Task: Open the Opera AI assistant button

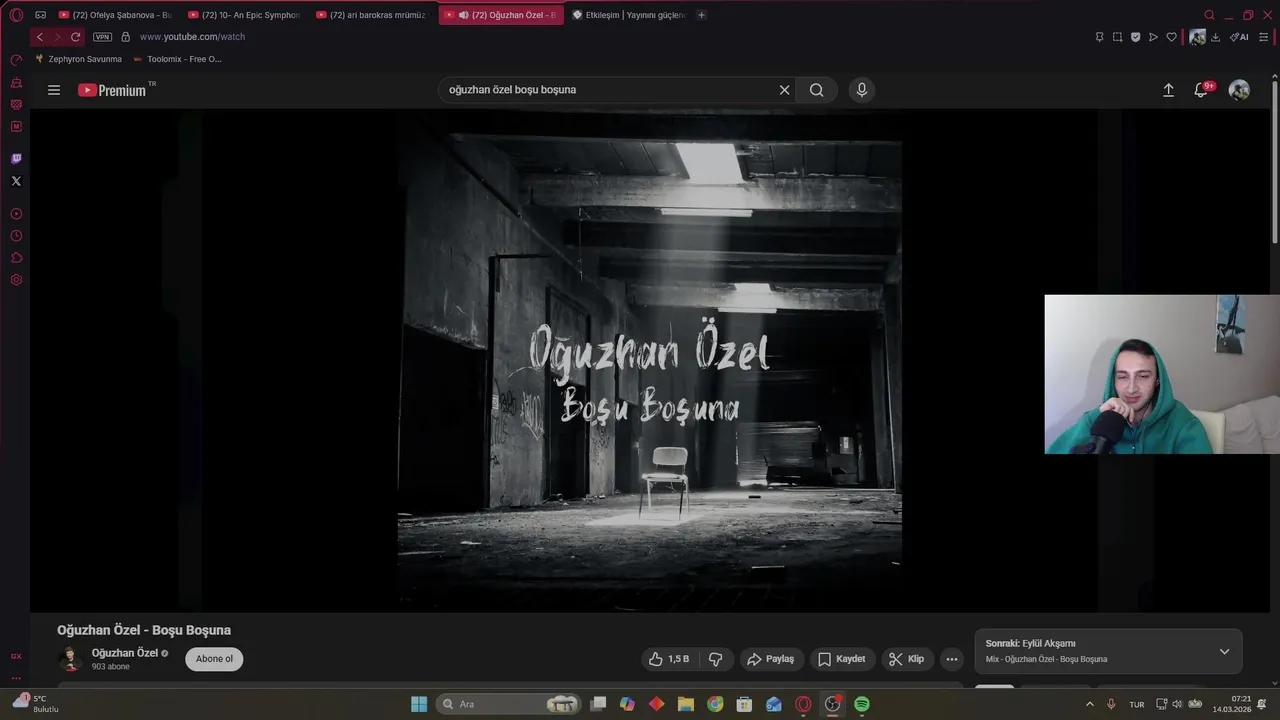Action: click(1240, 37)
